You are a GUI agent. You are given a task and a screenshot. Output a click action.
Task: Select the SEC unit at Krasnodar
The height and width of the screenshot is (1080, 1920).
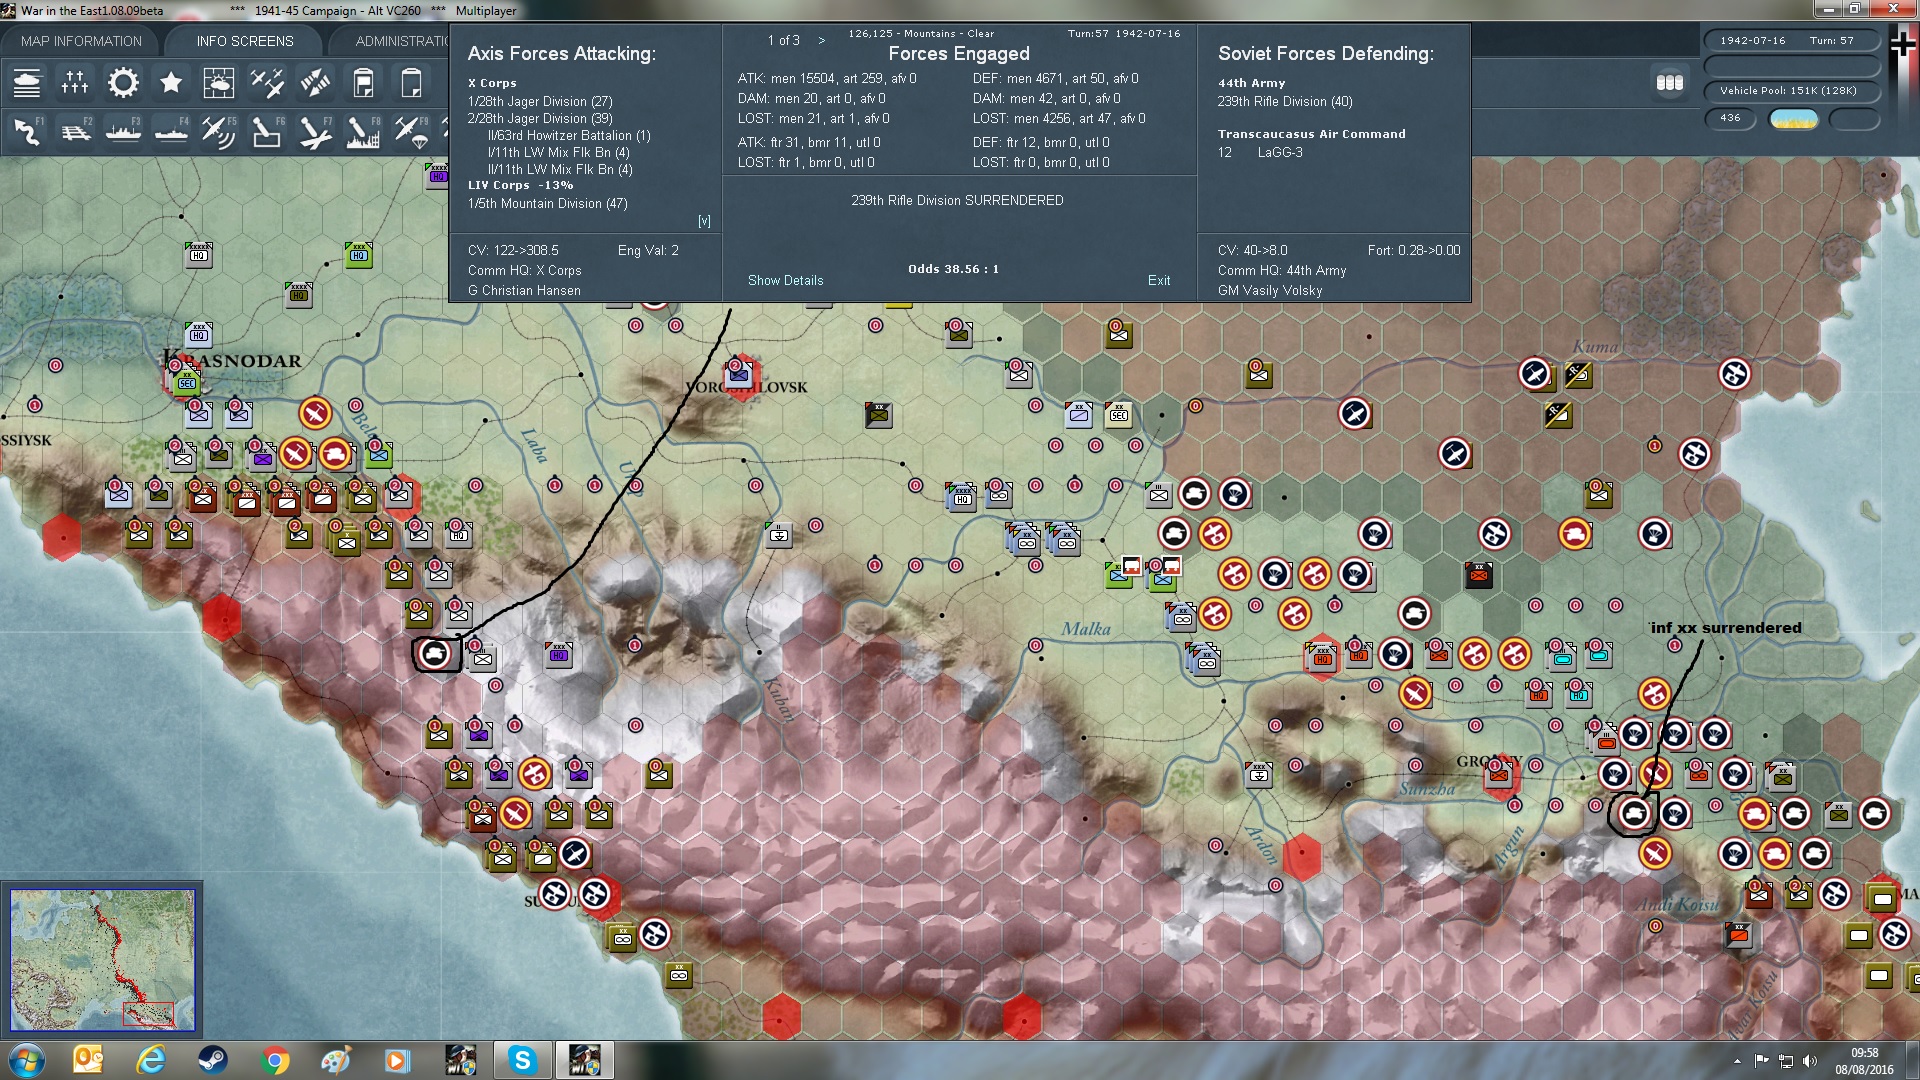(187, 382)
